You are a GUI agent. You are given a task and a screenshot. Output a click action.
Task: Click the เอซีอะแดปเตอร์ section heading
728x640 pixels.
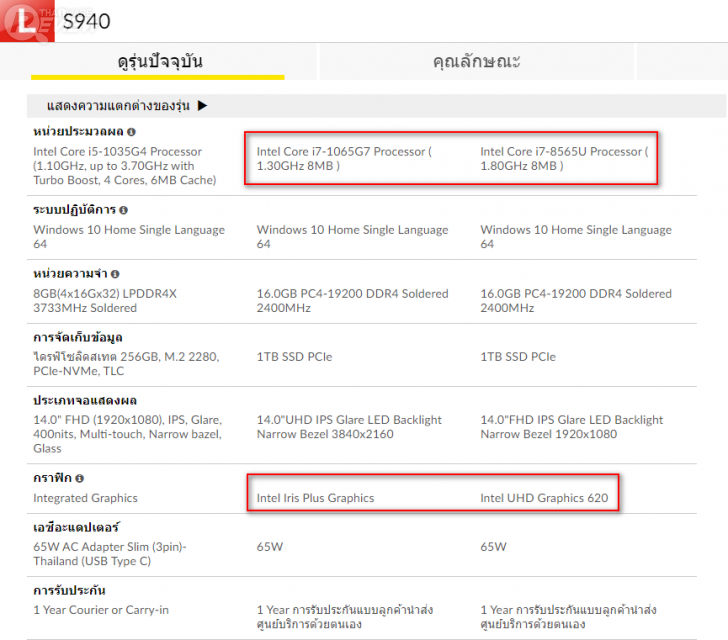pos(76,528)
